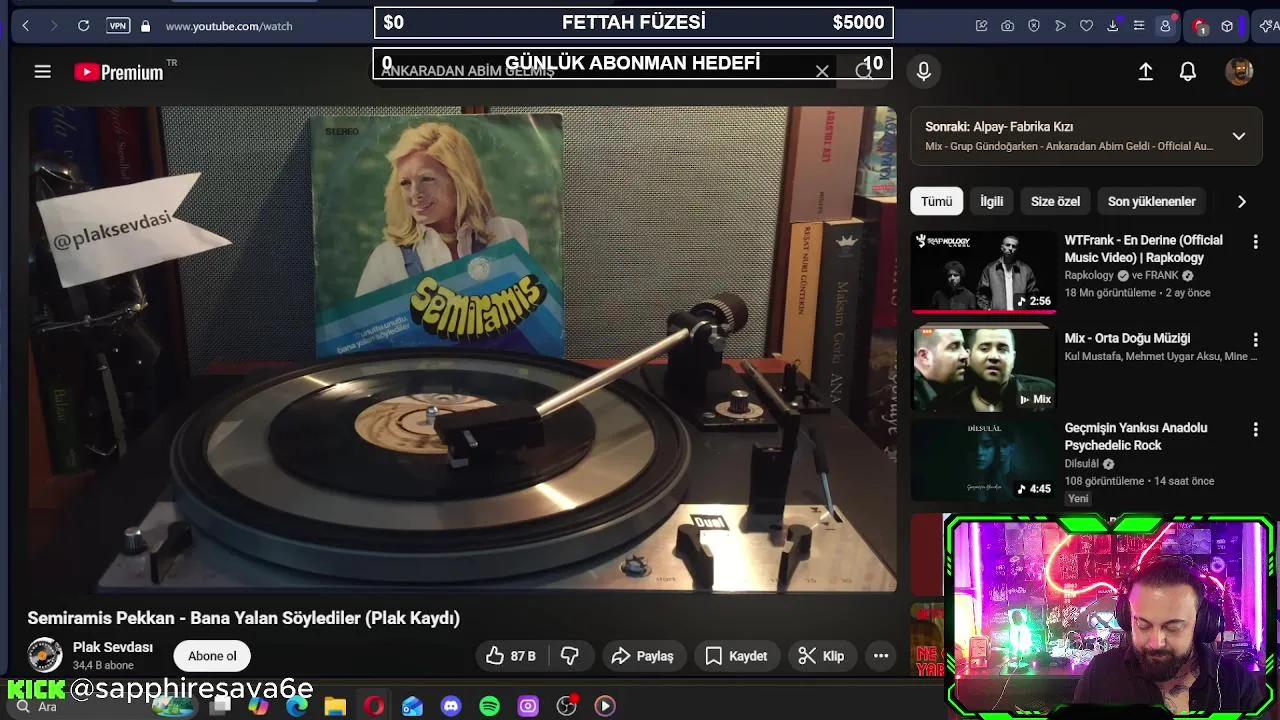The image size is (1280, 720).
Task: Open the YouTube notifications bell
Action: tap(1188, 71)
